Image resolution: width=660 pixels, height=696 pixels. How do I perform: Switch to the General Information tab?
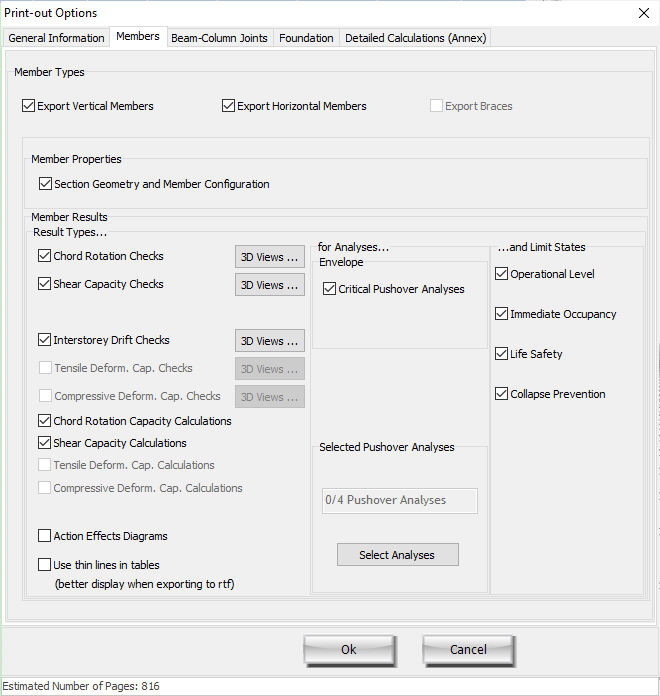[x=56, y=38]
